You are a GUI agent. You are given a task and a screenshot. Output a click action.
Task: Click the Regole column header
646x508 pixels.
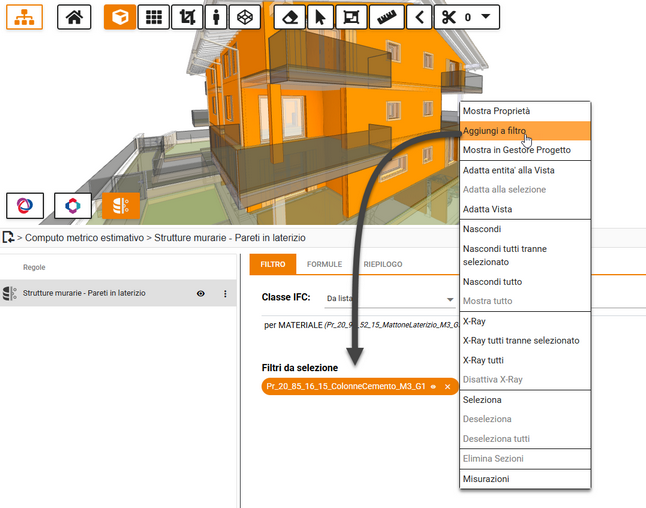point(34,267)
